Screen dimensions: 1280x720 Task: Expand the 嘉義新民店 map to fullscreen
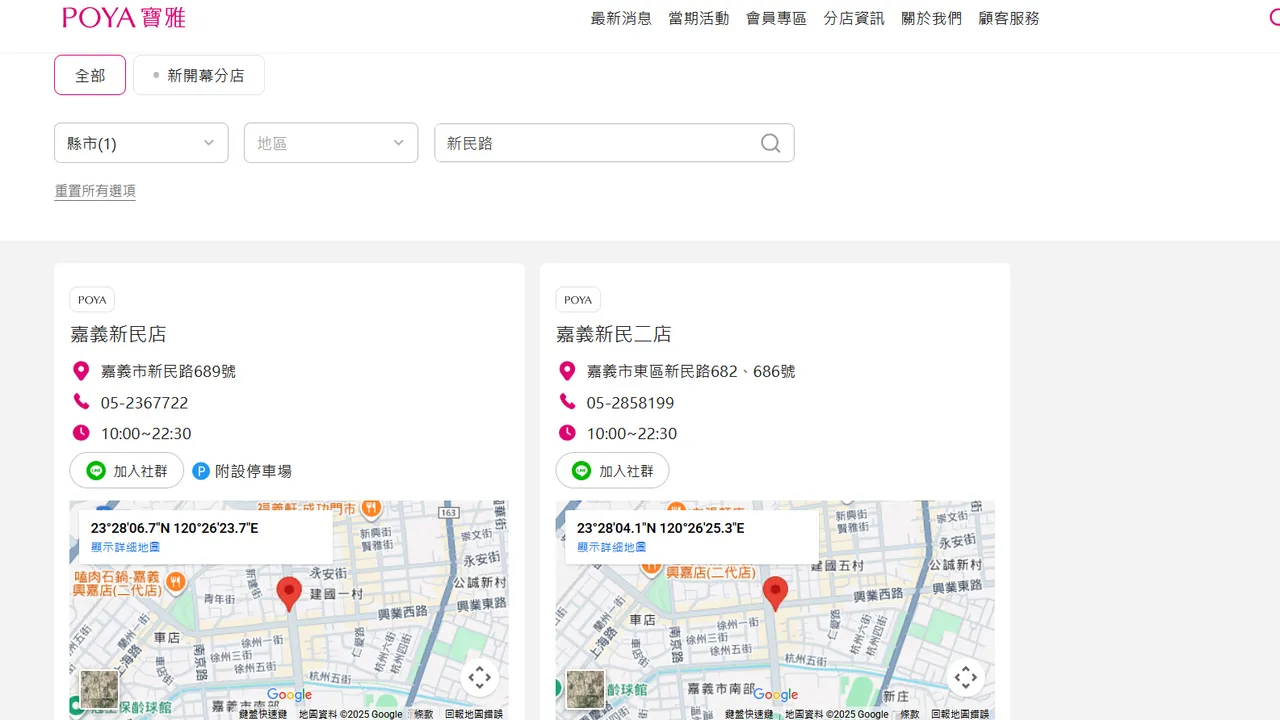tap(480, 677)
